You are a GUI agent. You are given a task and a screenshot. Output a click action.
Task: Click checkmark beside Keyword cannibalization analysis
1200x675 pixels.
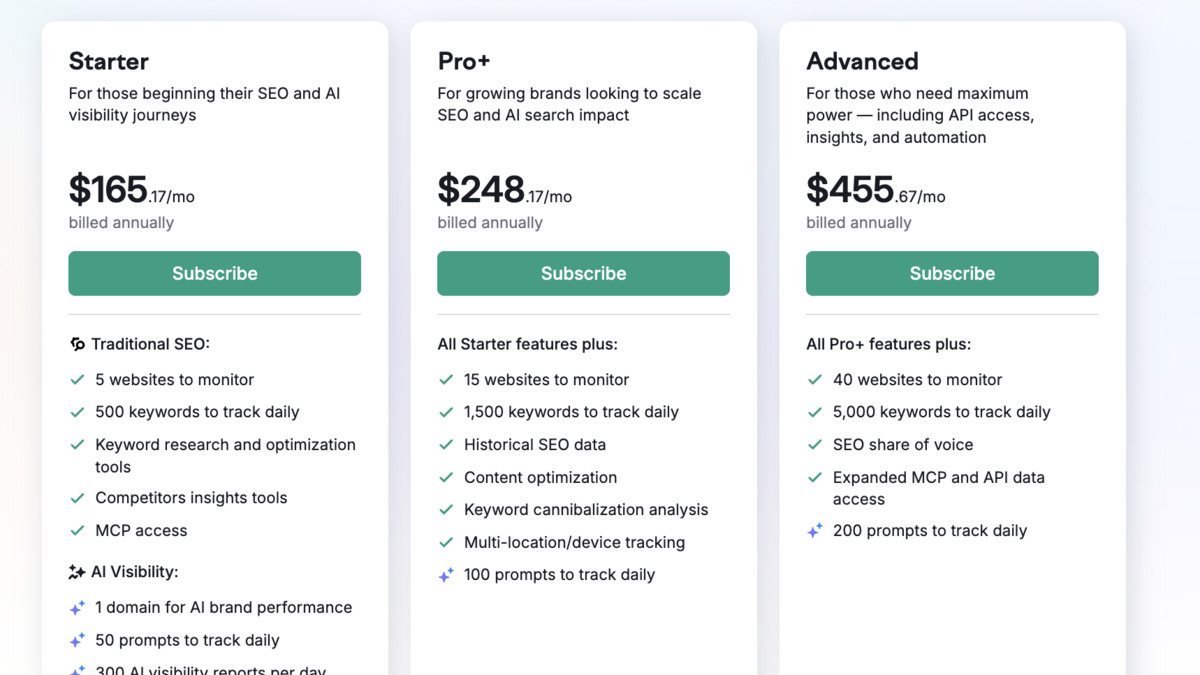[x=446, y=510]
